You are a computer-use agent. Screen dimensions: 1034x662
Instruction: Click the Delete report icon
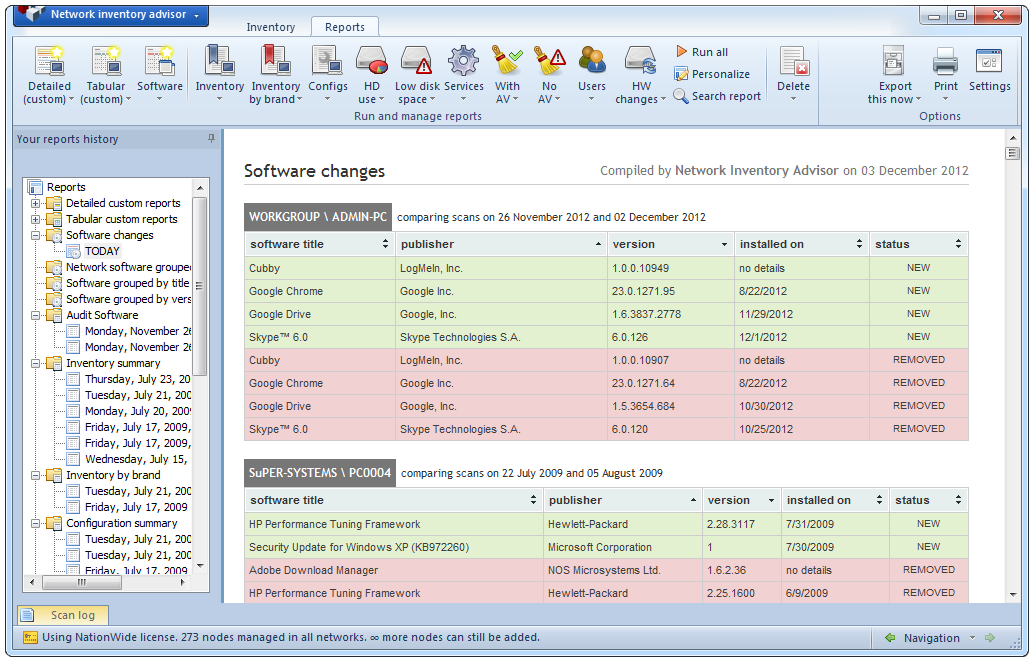point(793,61)
